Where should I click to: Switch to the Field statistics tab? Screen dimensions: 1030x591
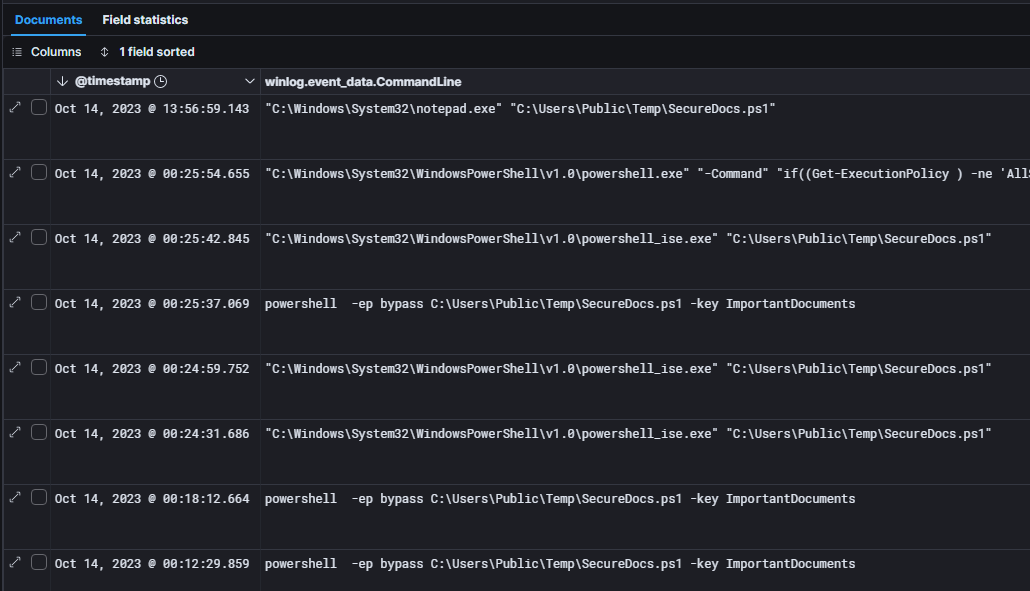145,20
